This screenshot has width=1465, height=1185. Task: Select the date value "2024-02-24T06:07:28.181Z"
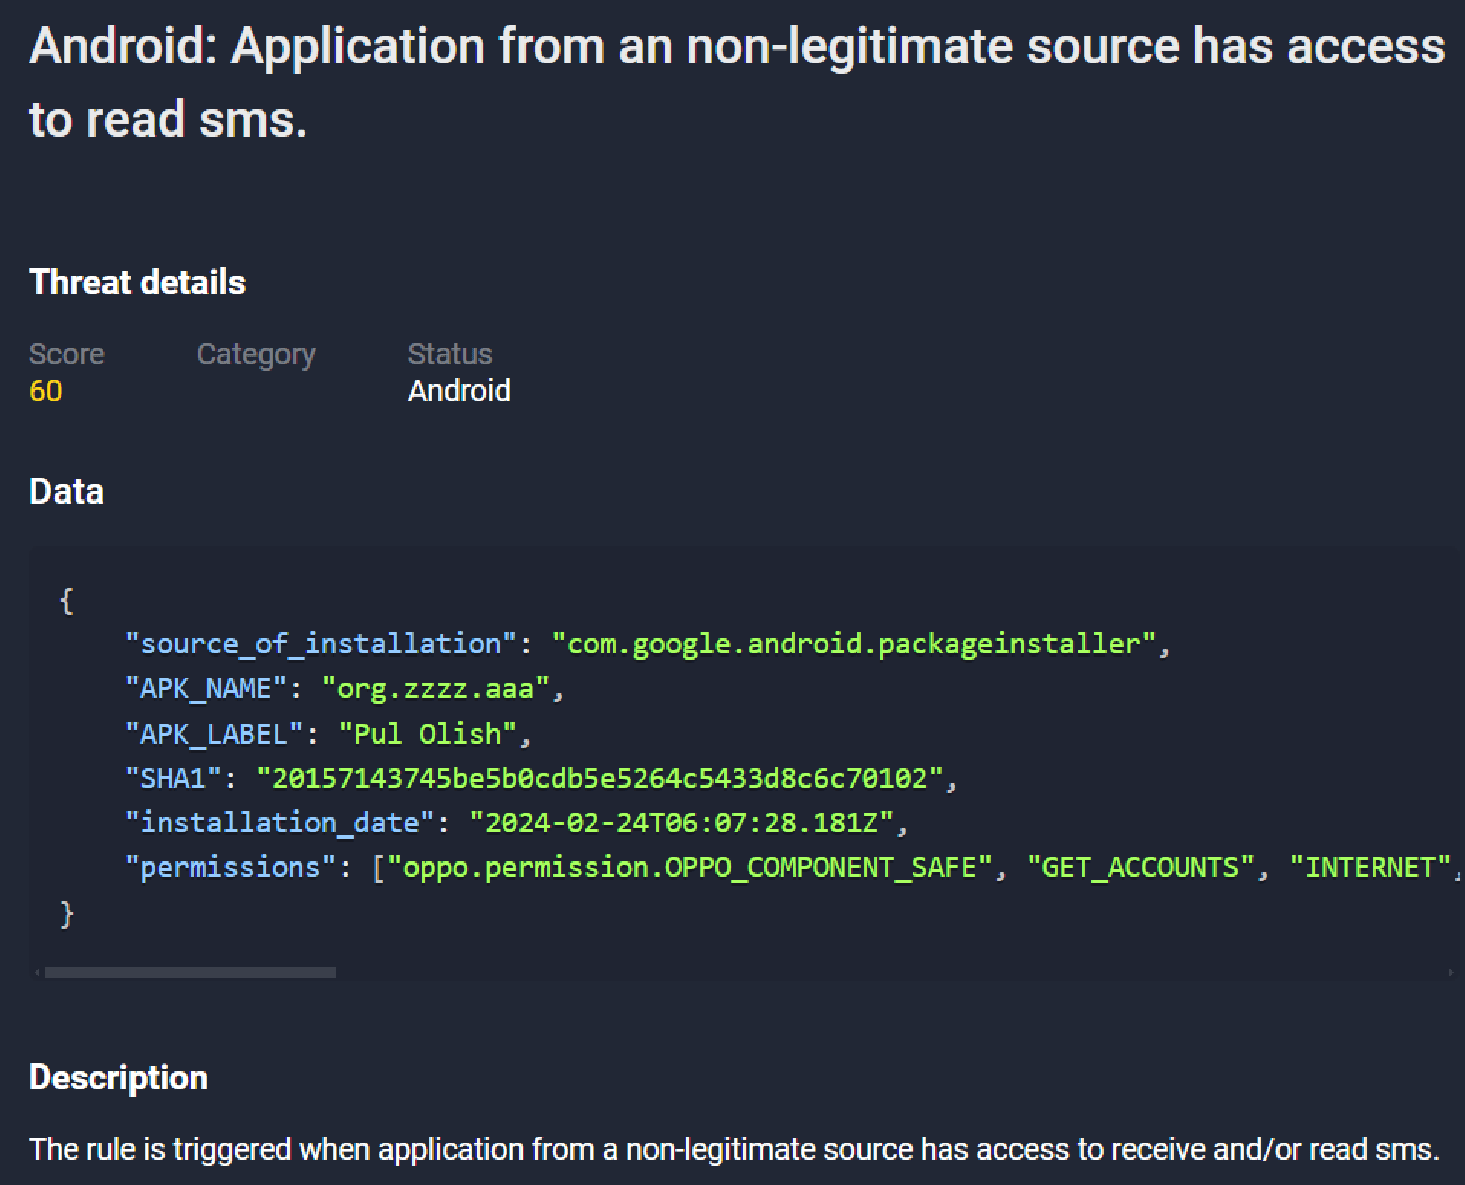click(x=682, y=823)
